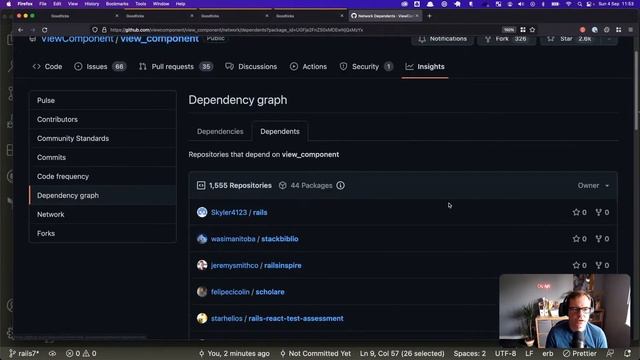Open Code frequency in the sidebar

click(x=103, y=176)
